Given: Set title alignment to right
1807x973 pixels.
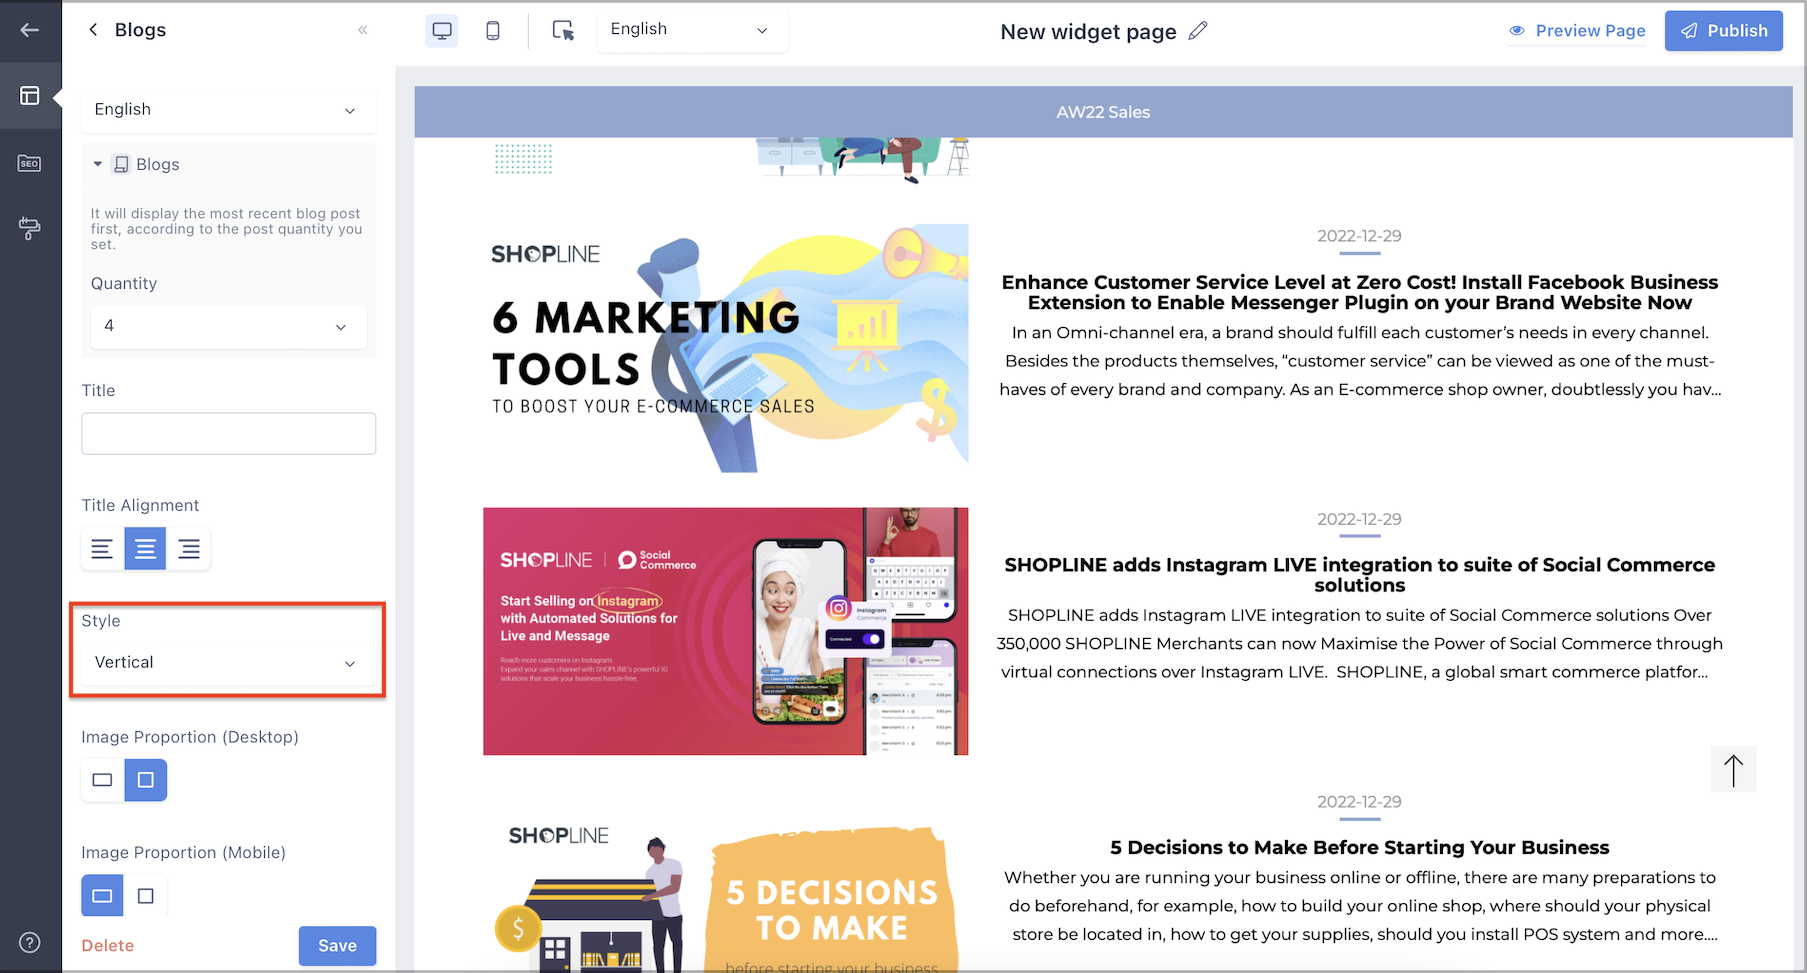Looking at the screenshot, I should click(x=188, y=548).
